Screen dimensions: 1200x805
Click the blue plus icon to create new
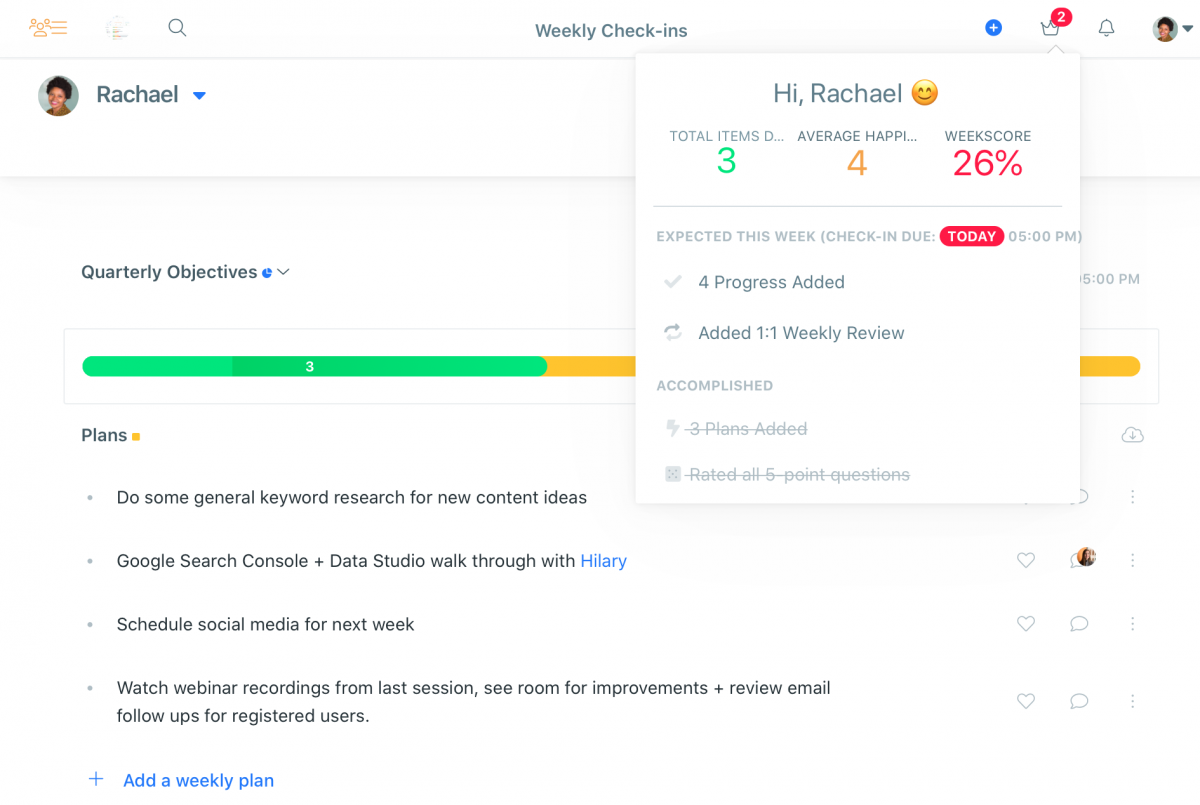[993, 27]
